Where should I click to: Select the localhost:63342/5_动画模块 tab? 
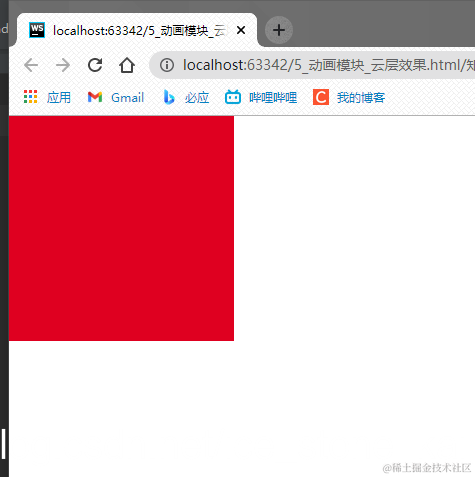pos(137,30)
